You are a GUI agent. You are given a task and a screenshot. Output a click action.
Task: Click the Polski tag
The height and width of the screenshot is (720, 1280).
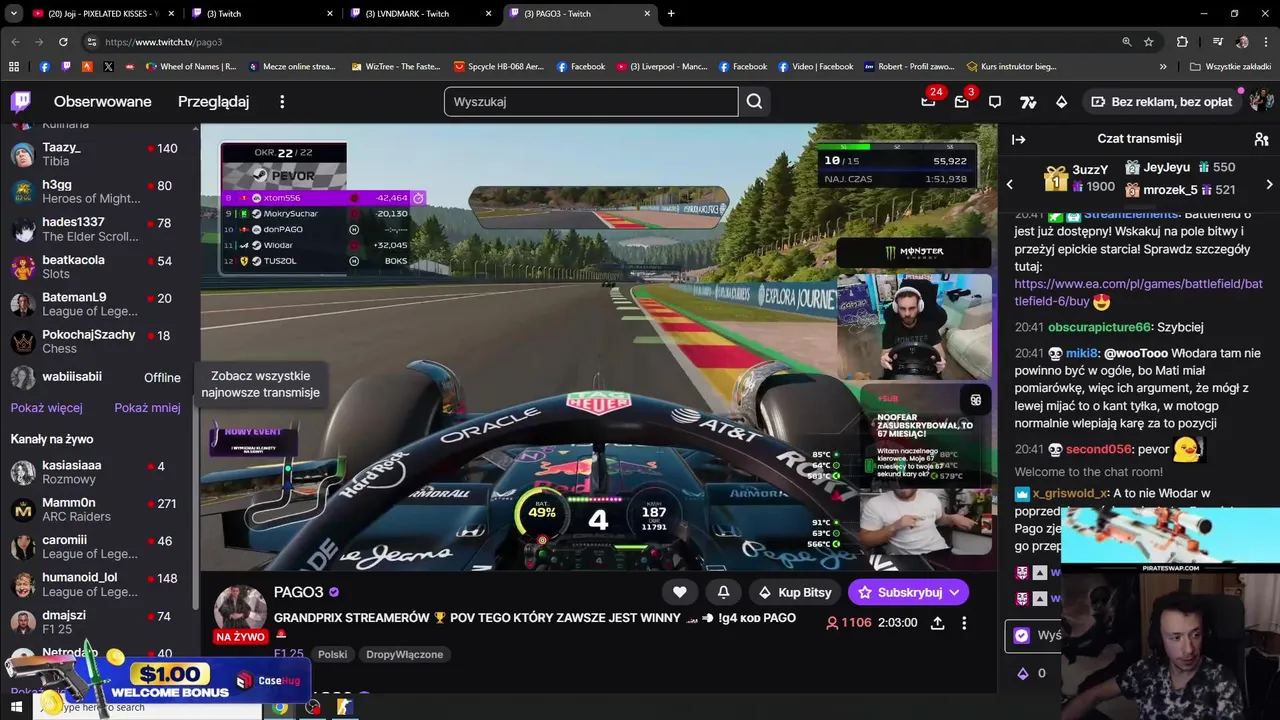point(333,654)
